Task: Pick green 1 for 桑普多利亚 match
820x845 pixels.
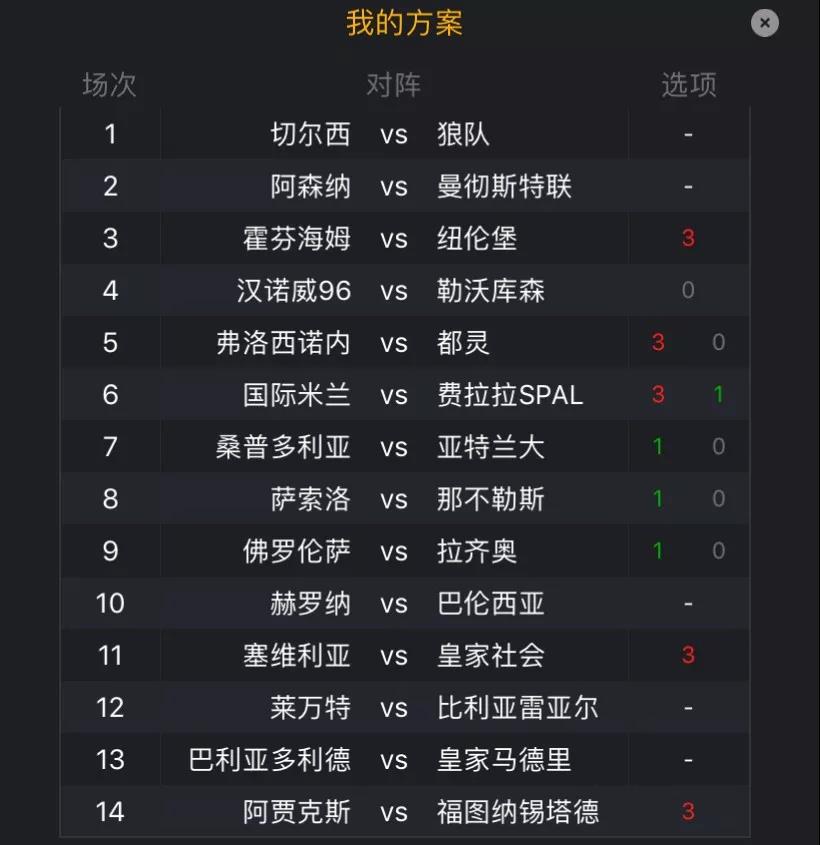Action: [657, 447]
